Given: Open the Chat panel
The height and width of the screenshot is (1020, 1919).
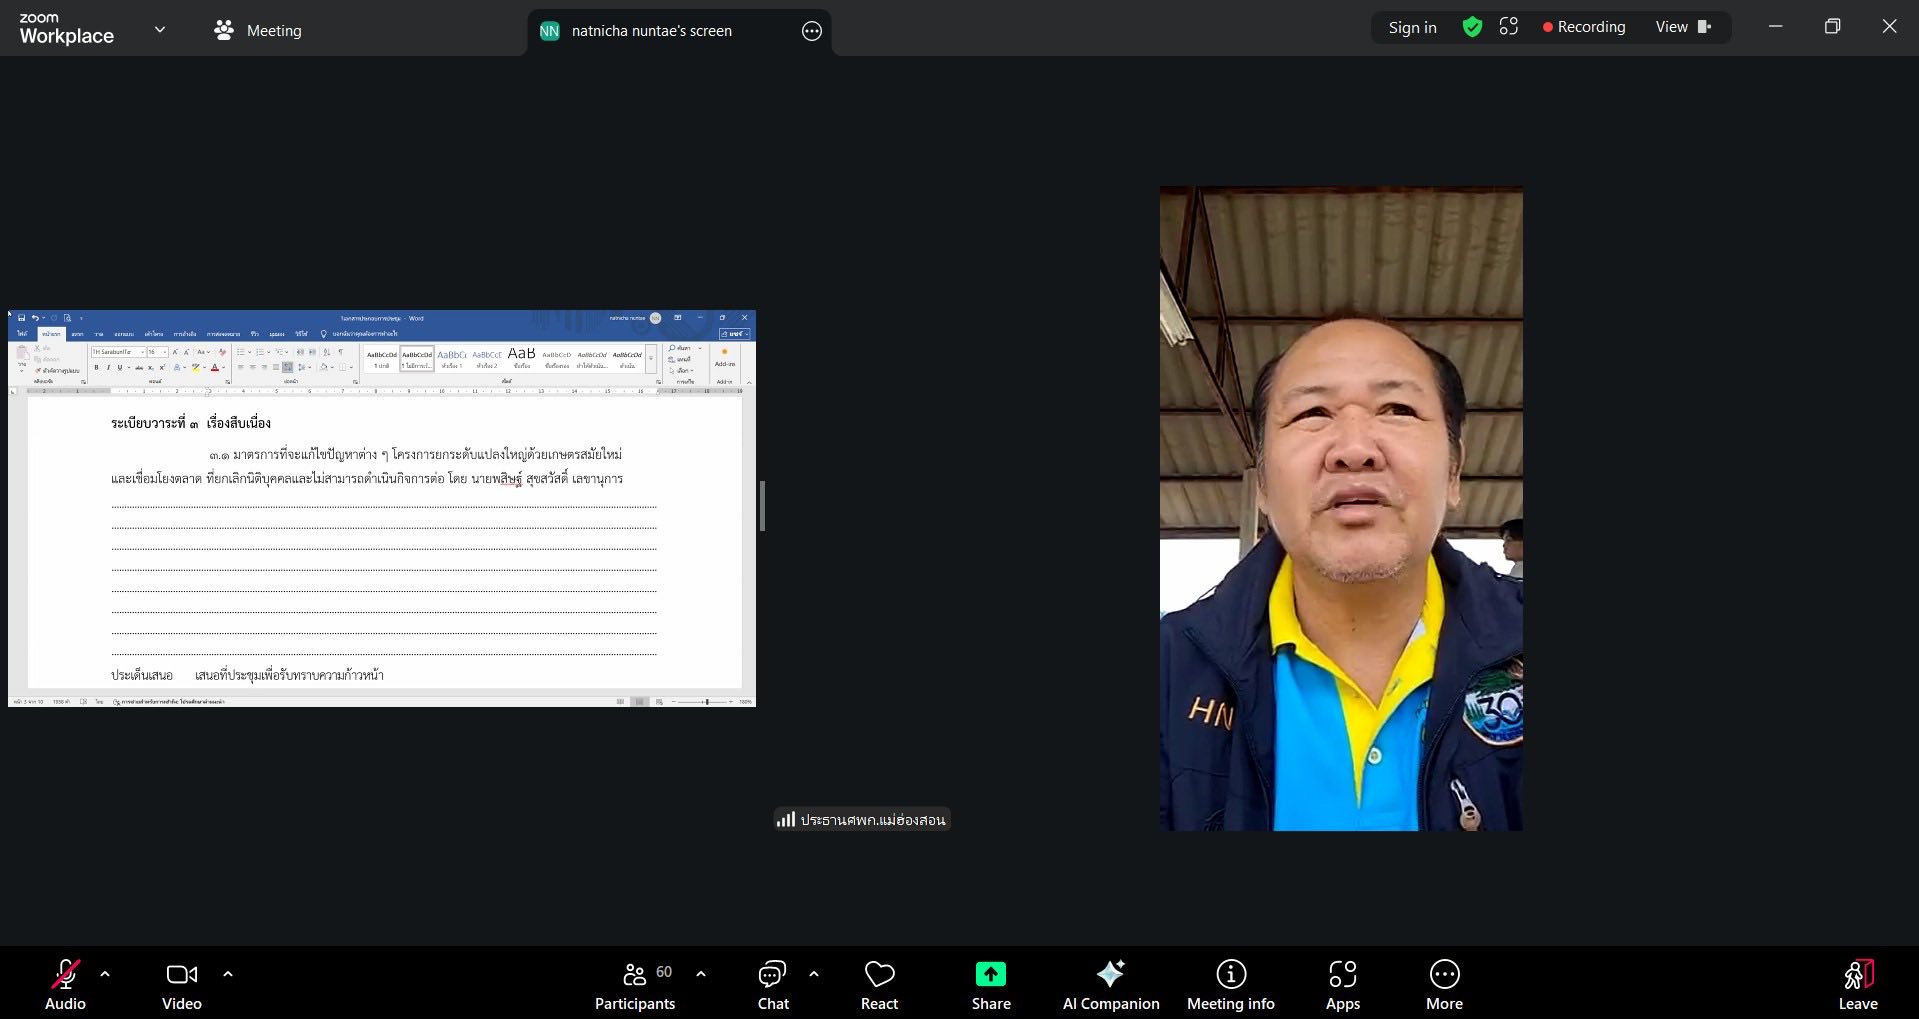Looking at the screenshot, I should (772, 984).
